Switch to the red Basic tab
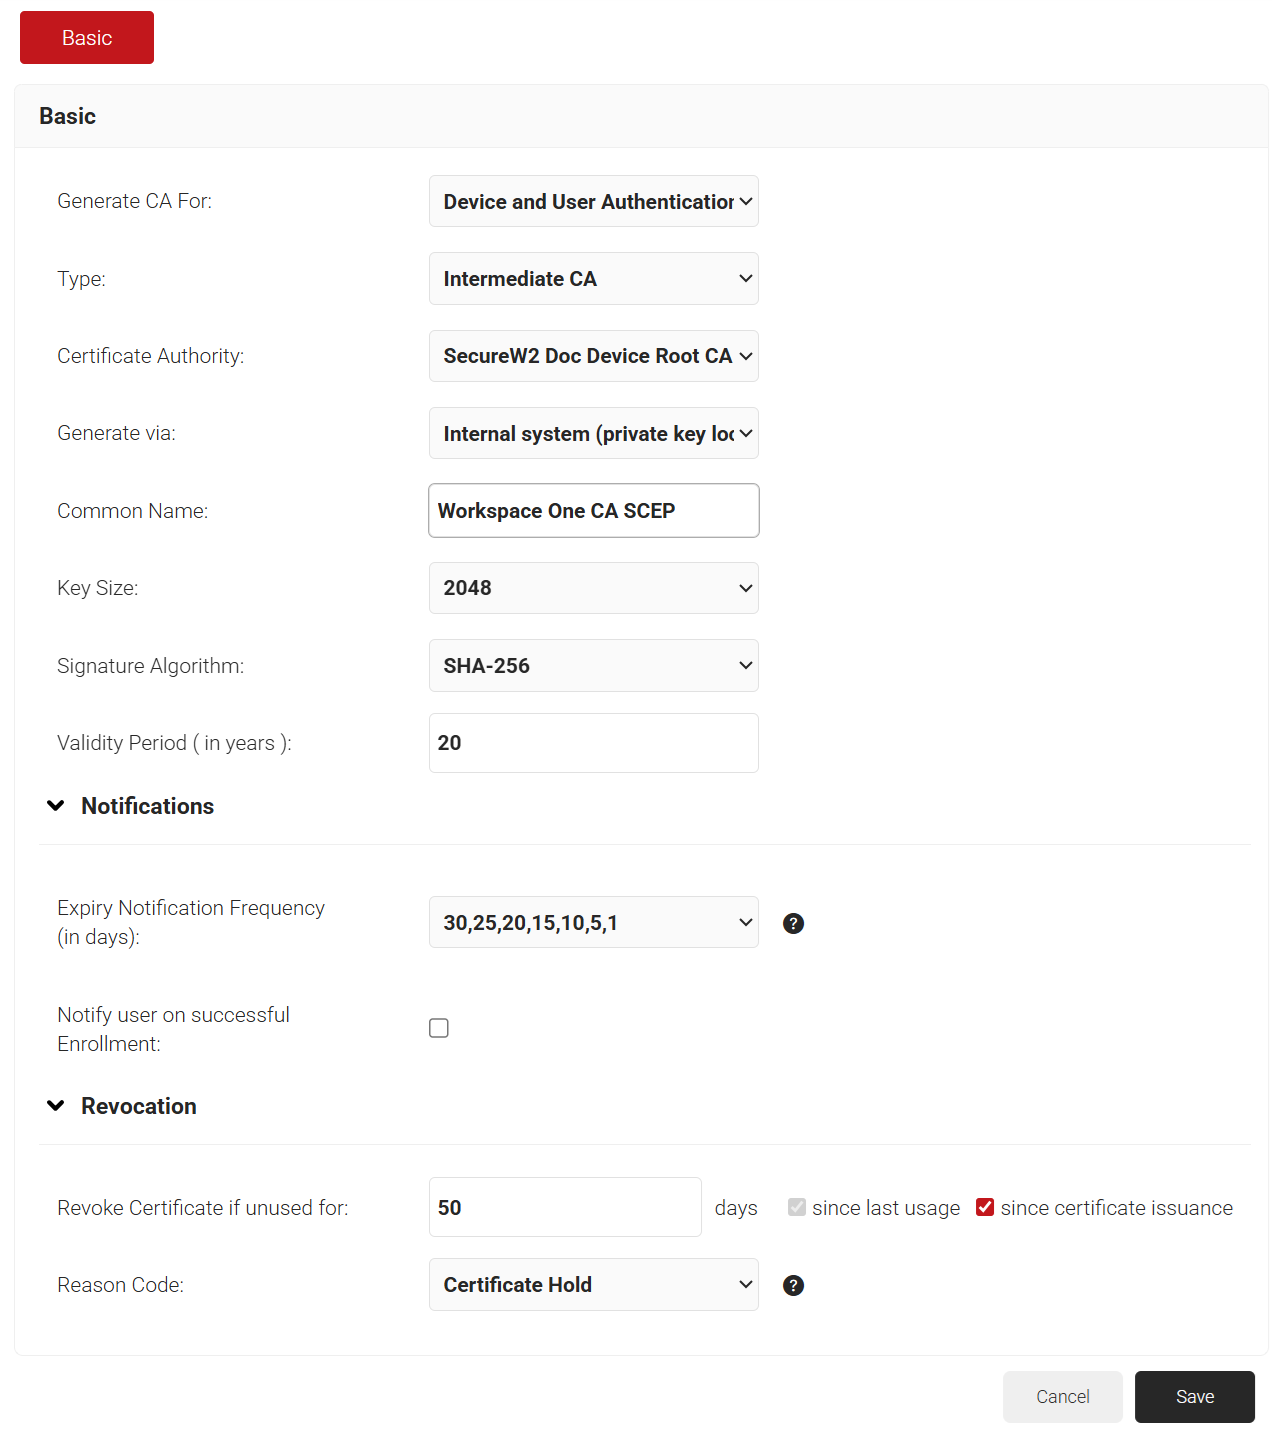 point(87,38)
